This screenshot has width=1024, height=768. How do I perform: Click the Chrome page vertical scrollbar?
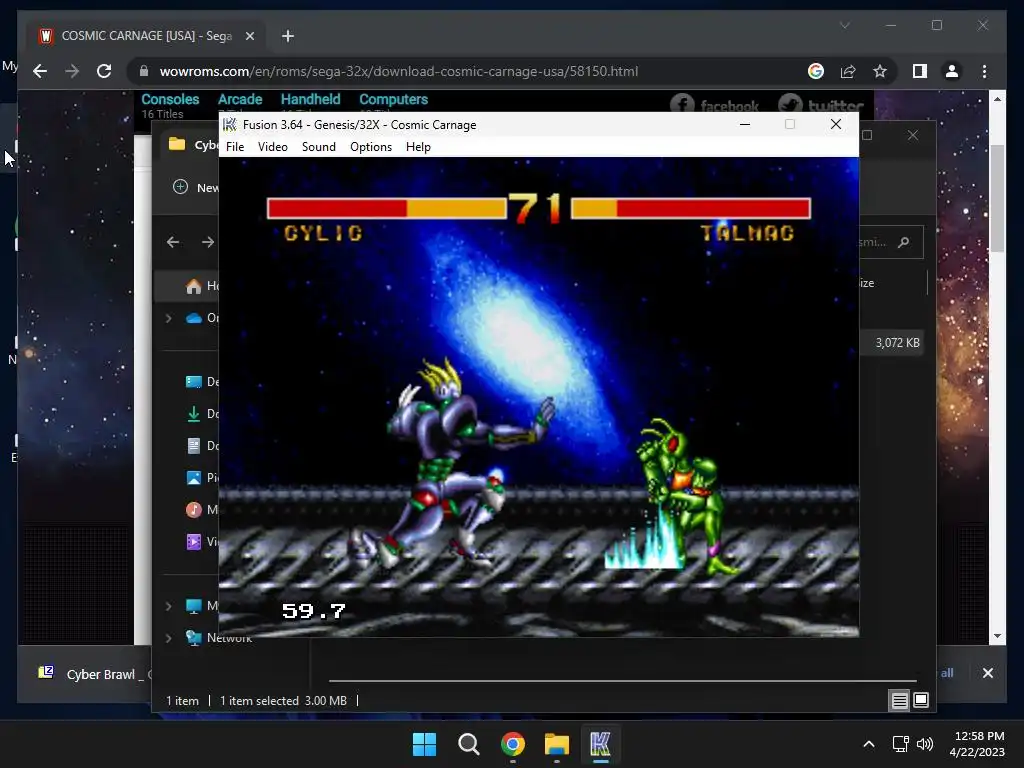[x=997, y=199]
